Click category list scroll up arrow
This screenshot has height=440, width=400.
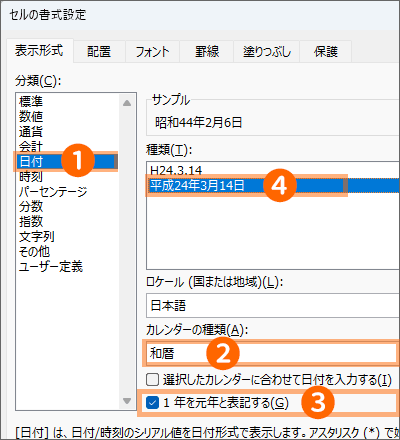[127, 103]
